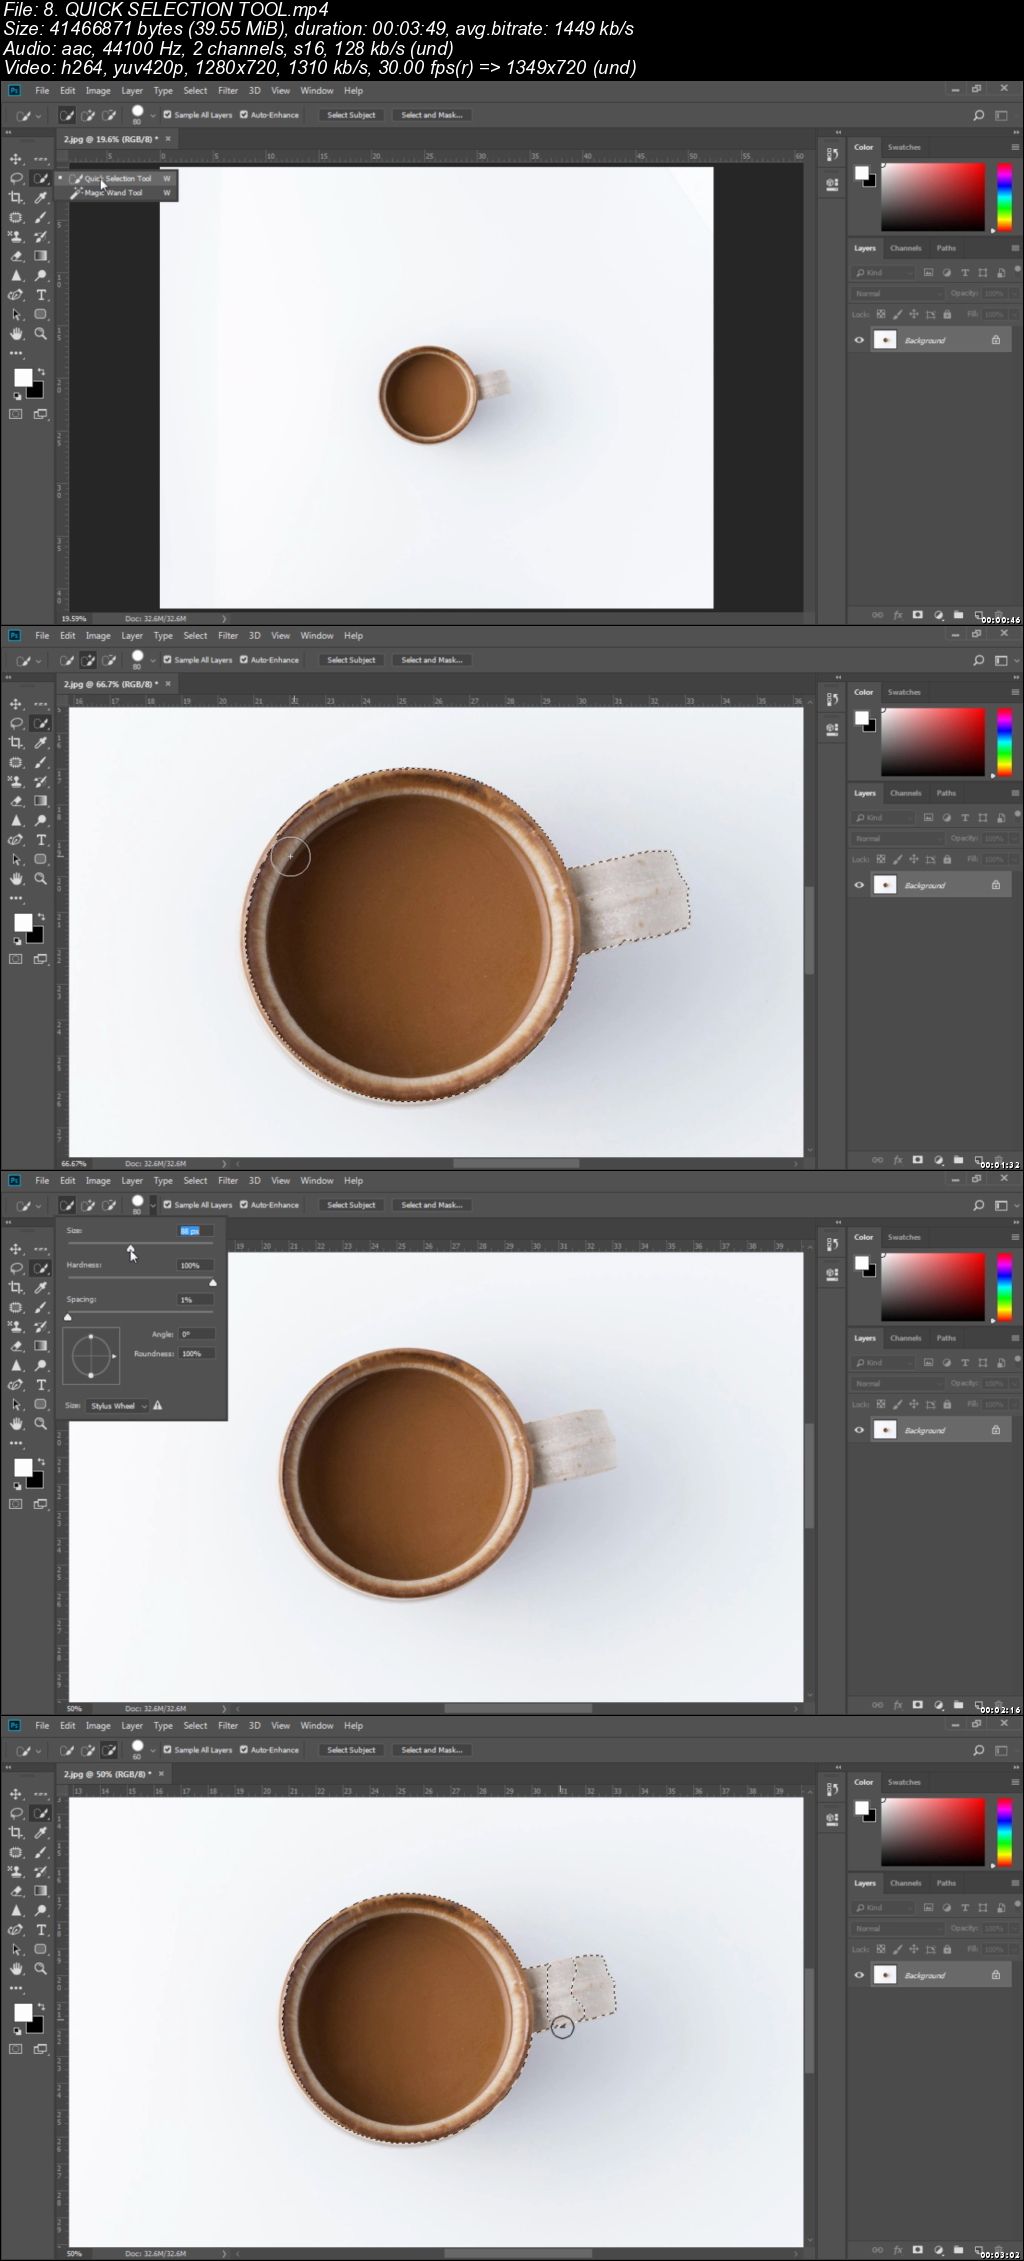Screen dimensions: 1024x2261
Task: Click the brush Size input field showing px
Action: point(196,1231)
